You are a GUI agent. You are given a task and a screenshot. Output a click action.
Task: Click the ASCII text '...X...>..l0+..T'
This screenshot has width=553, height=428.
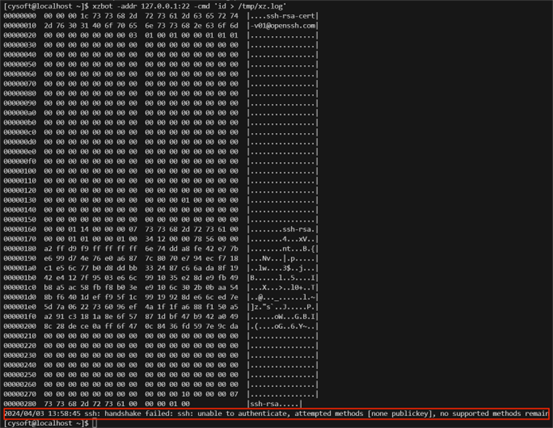point(283,288)
